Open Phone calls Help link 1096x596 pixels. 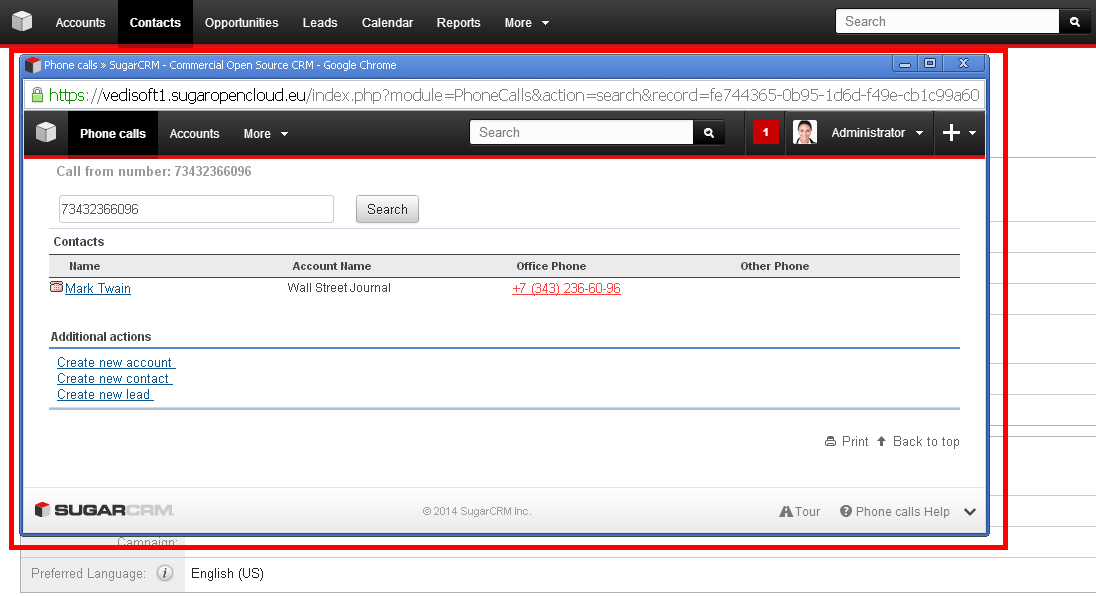click(x=895, y=511)
